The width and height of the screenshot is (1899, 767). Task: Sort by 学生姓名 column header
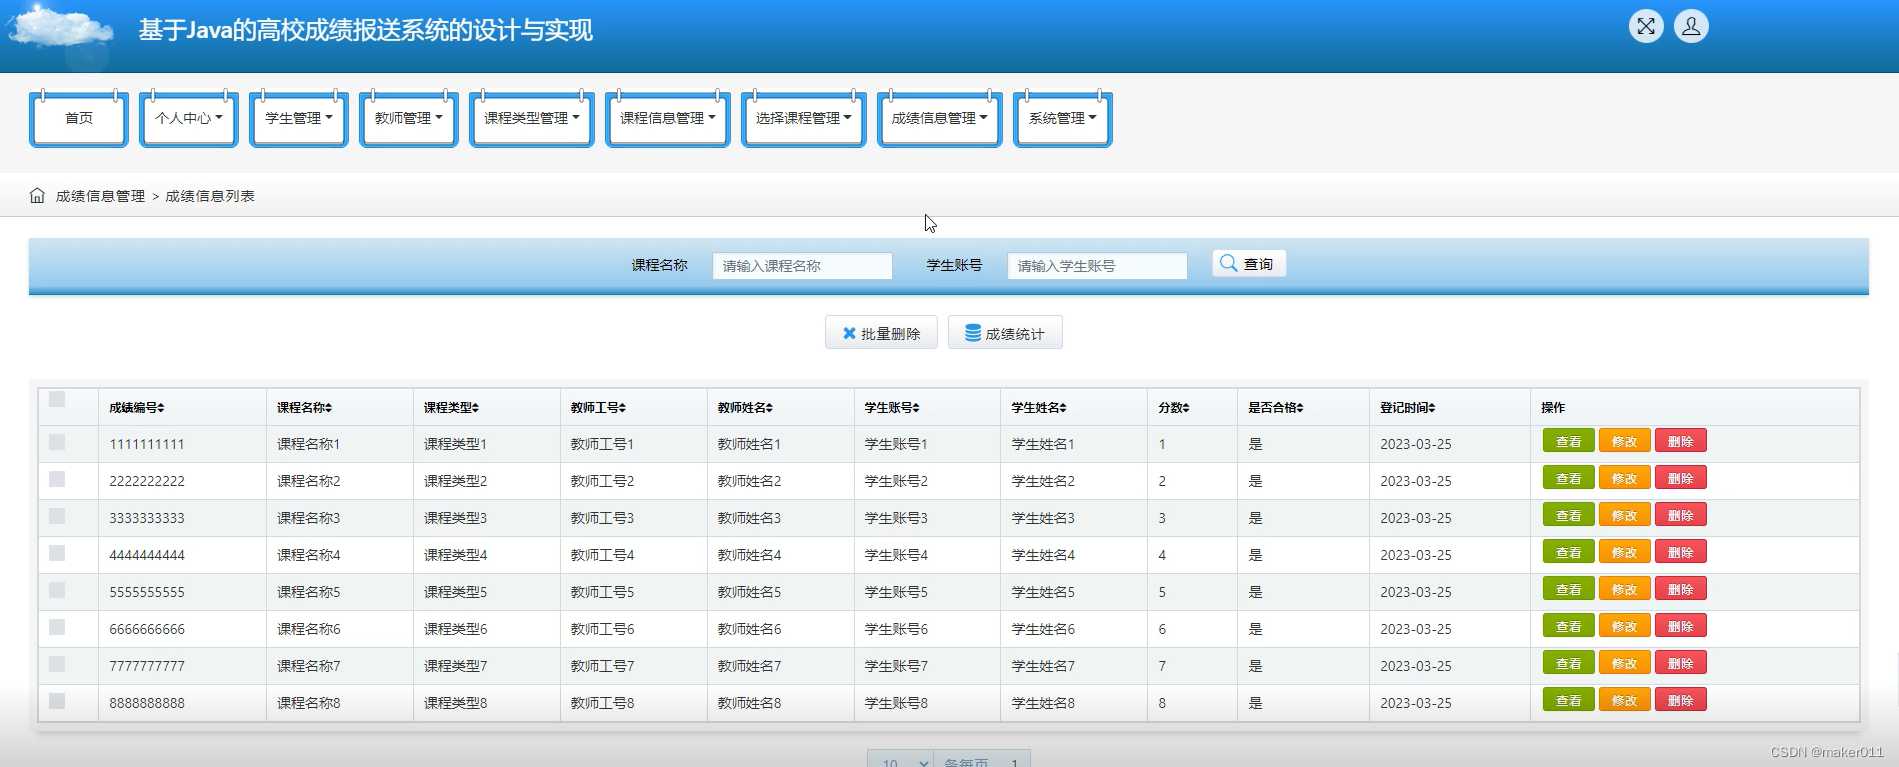tap(1039, 408)
